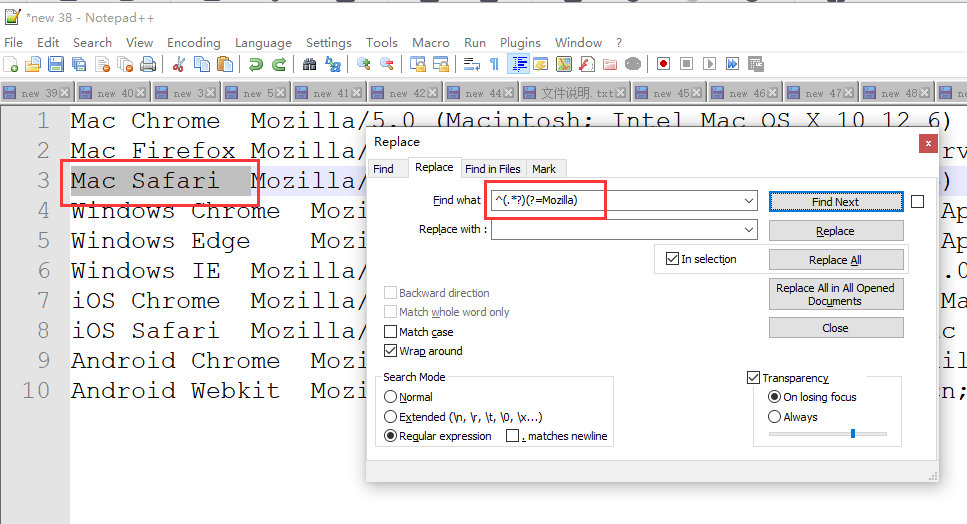Viewport: 967px width, 524px height.
Task: Open the Function List icon
Action: 587,64
